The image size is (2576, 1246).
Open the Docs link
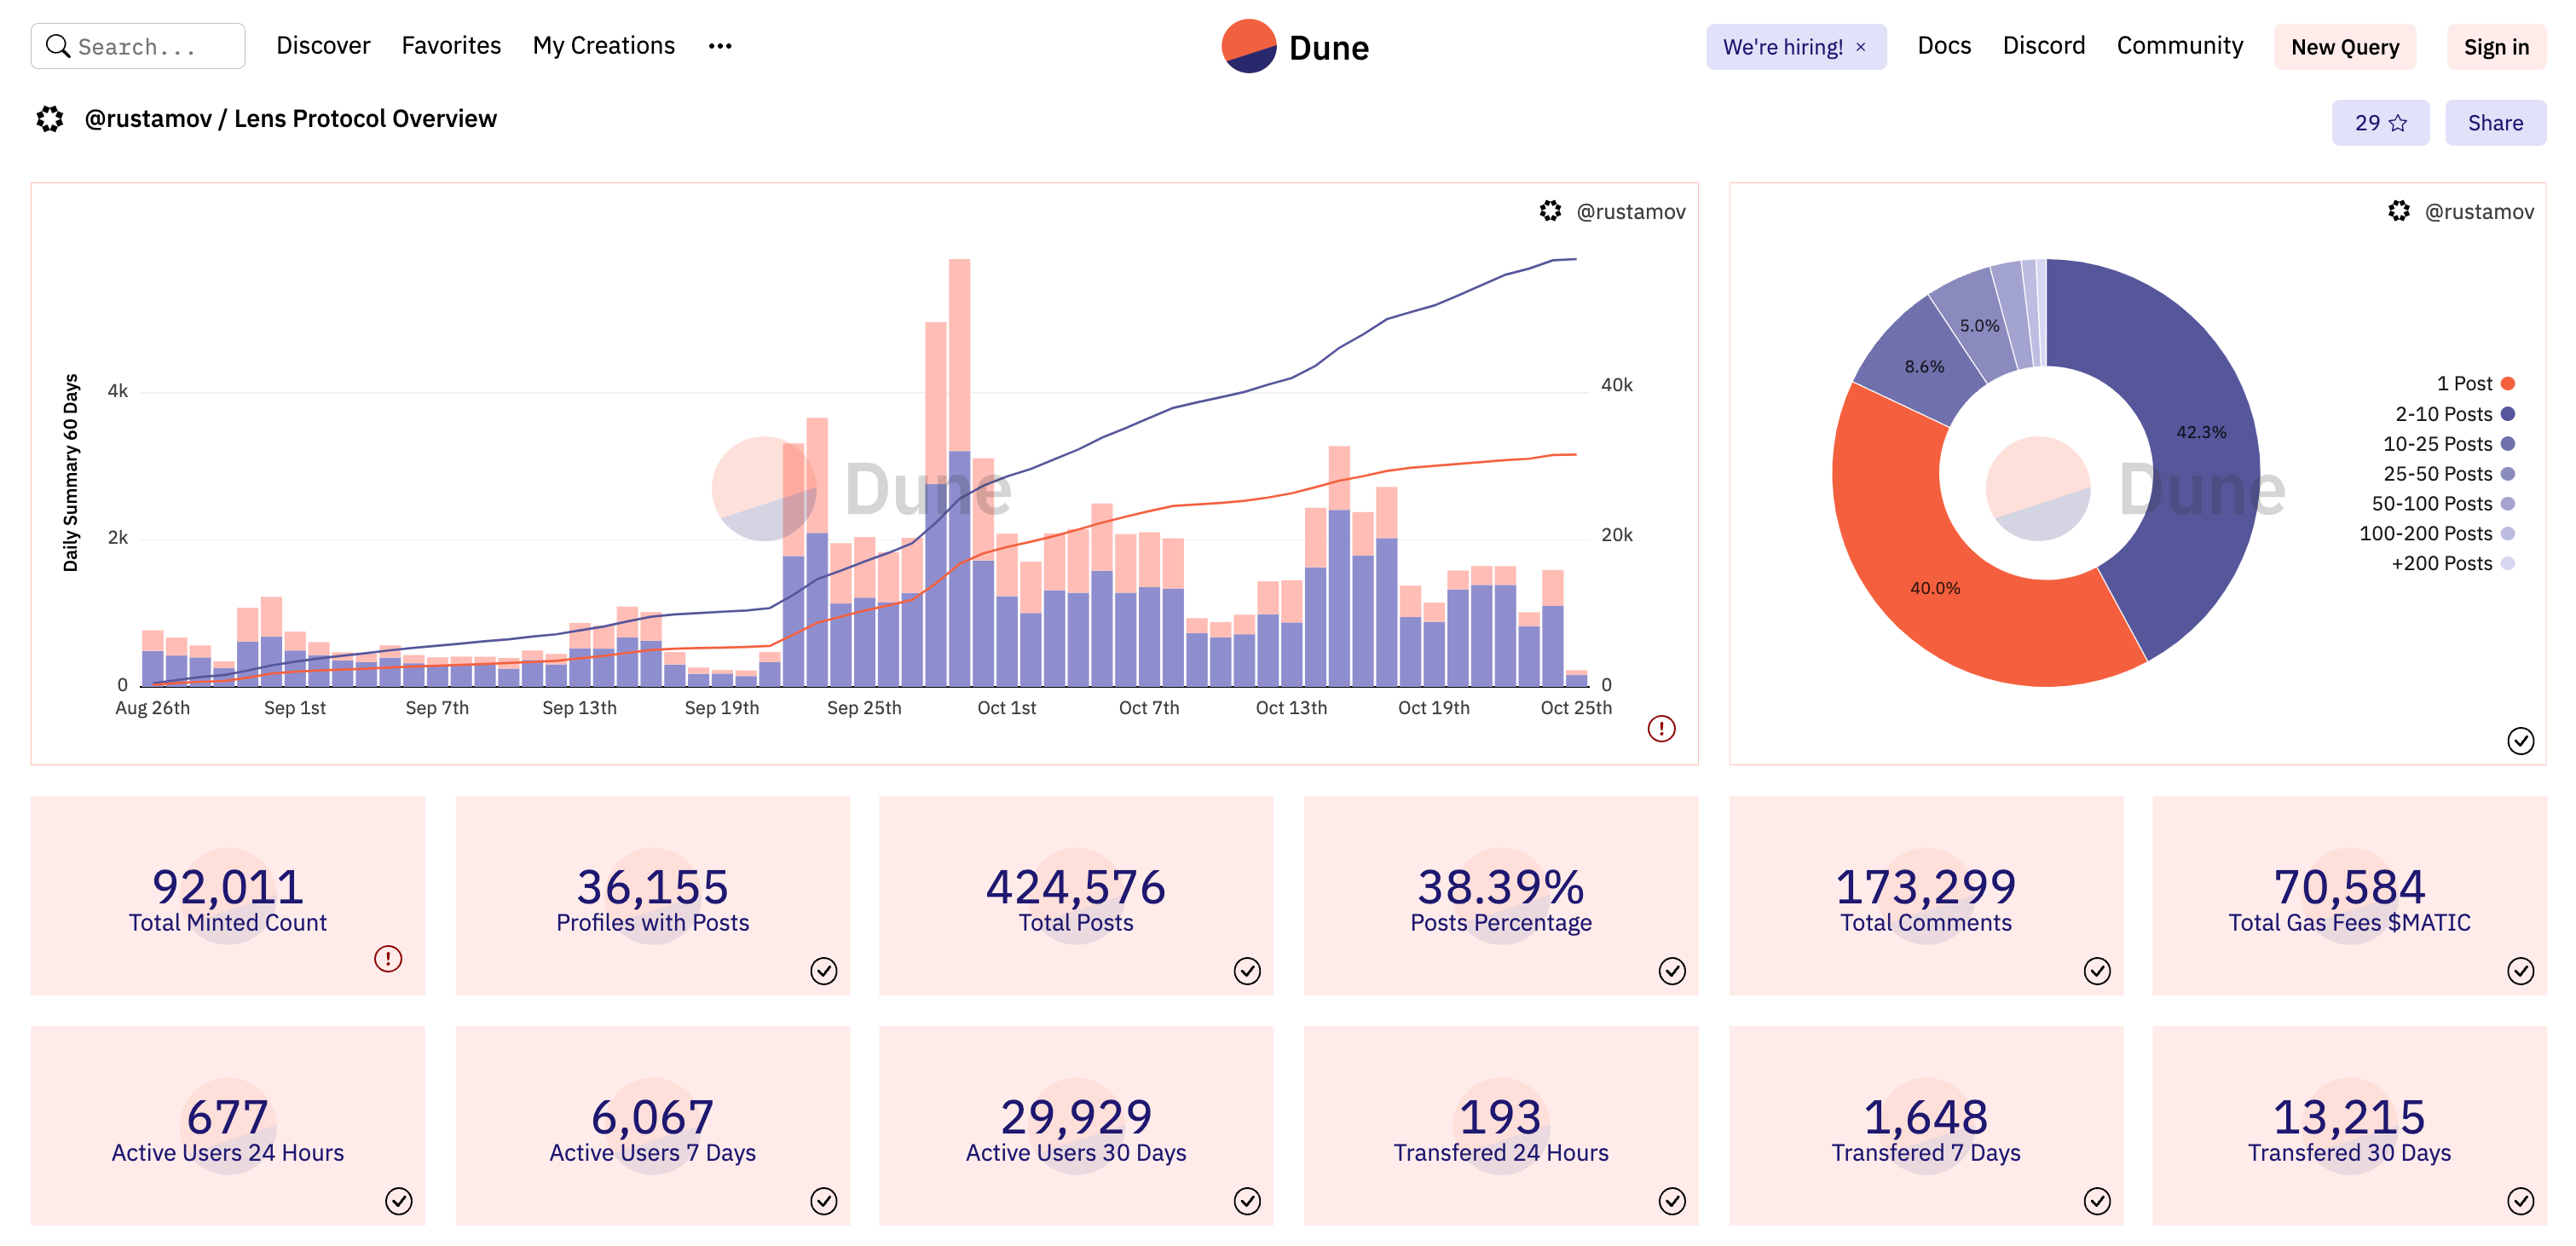click(x=1944, y=46)
